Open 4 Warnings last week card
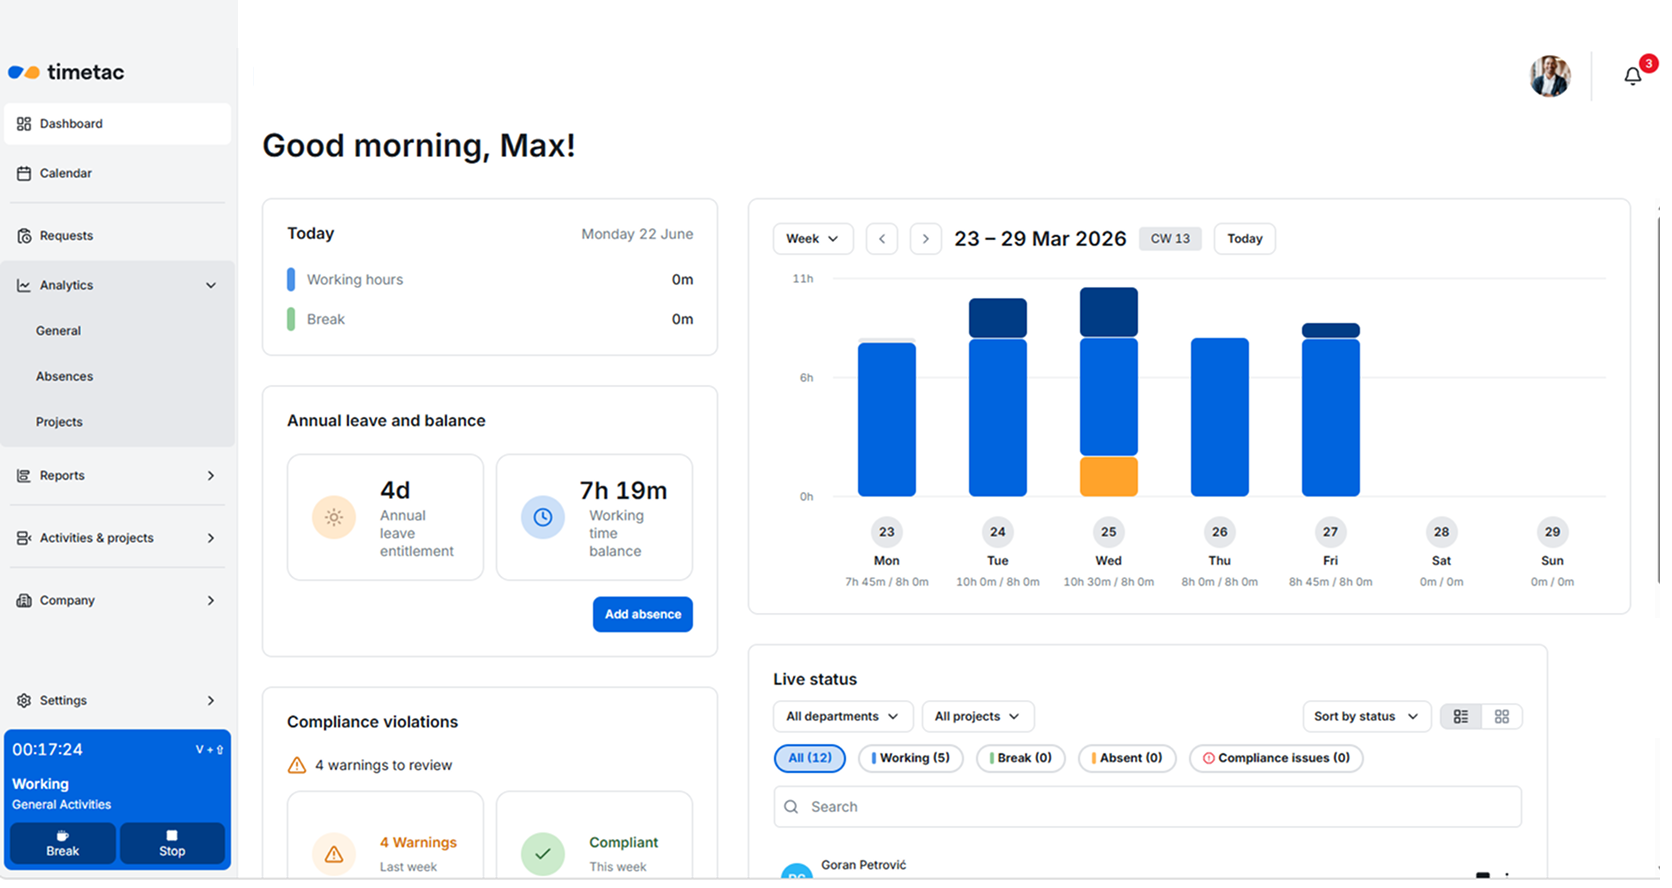The height and width of the screenshot is (888, 1672). [385, 836]
